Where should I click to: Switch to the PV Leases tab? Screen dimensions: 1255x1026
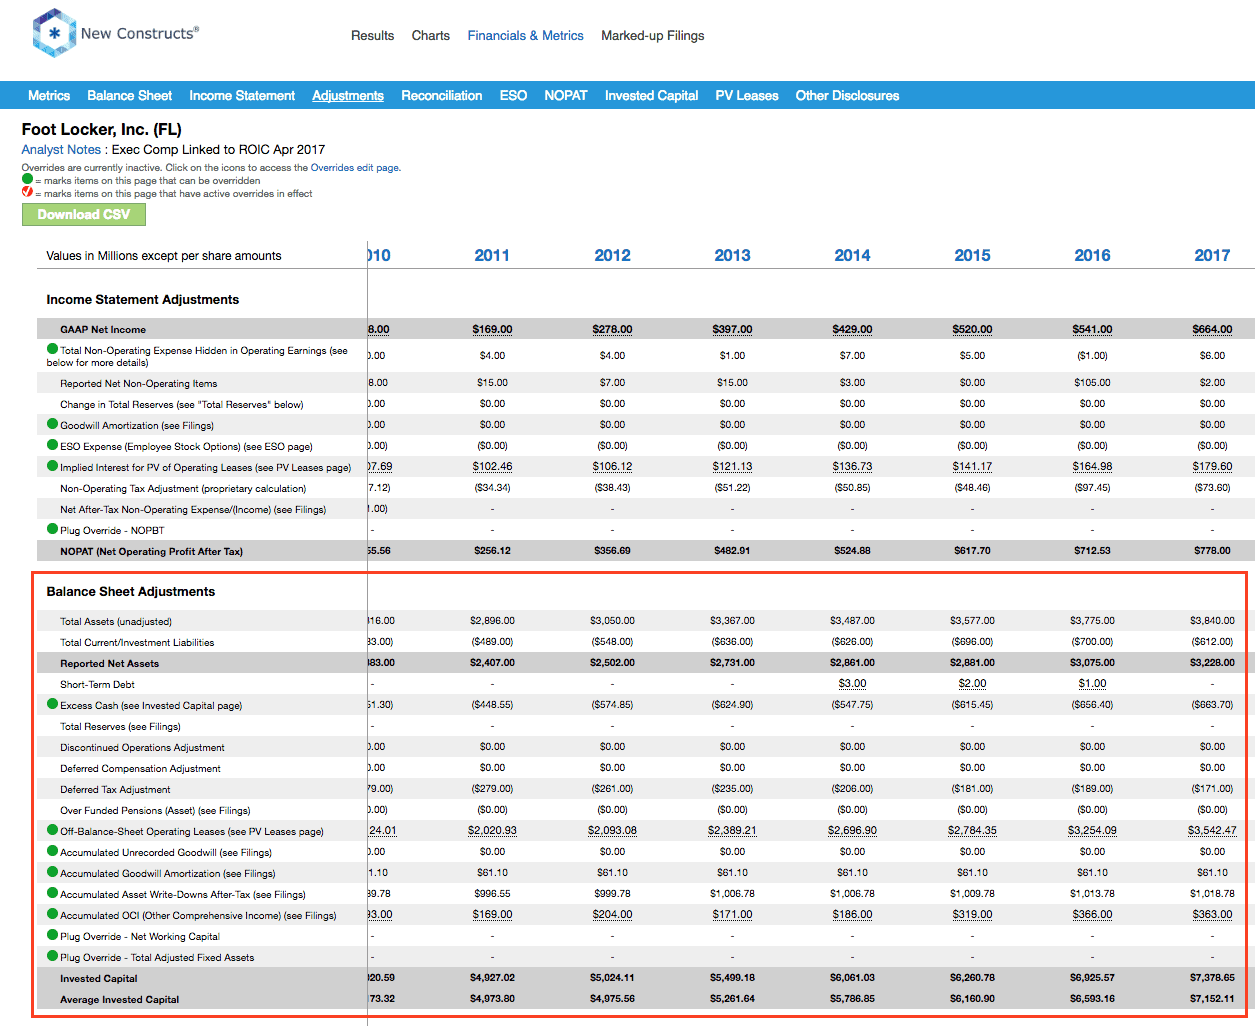(747, 95)
